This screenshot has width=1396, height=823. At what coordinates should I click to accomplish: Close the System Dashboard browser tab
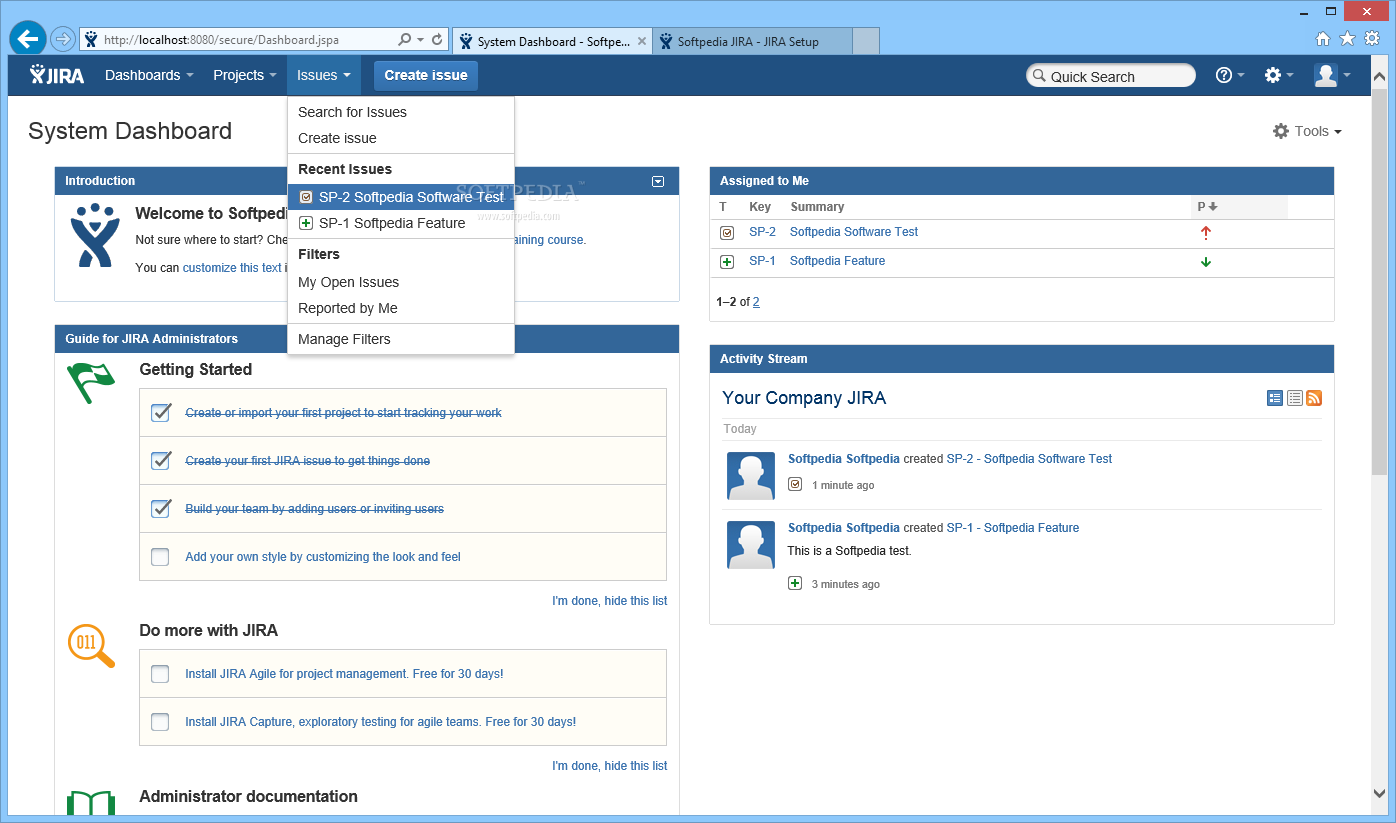click(641, 42)
